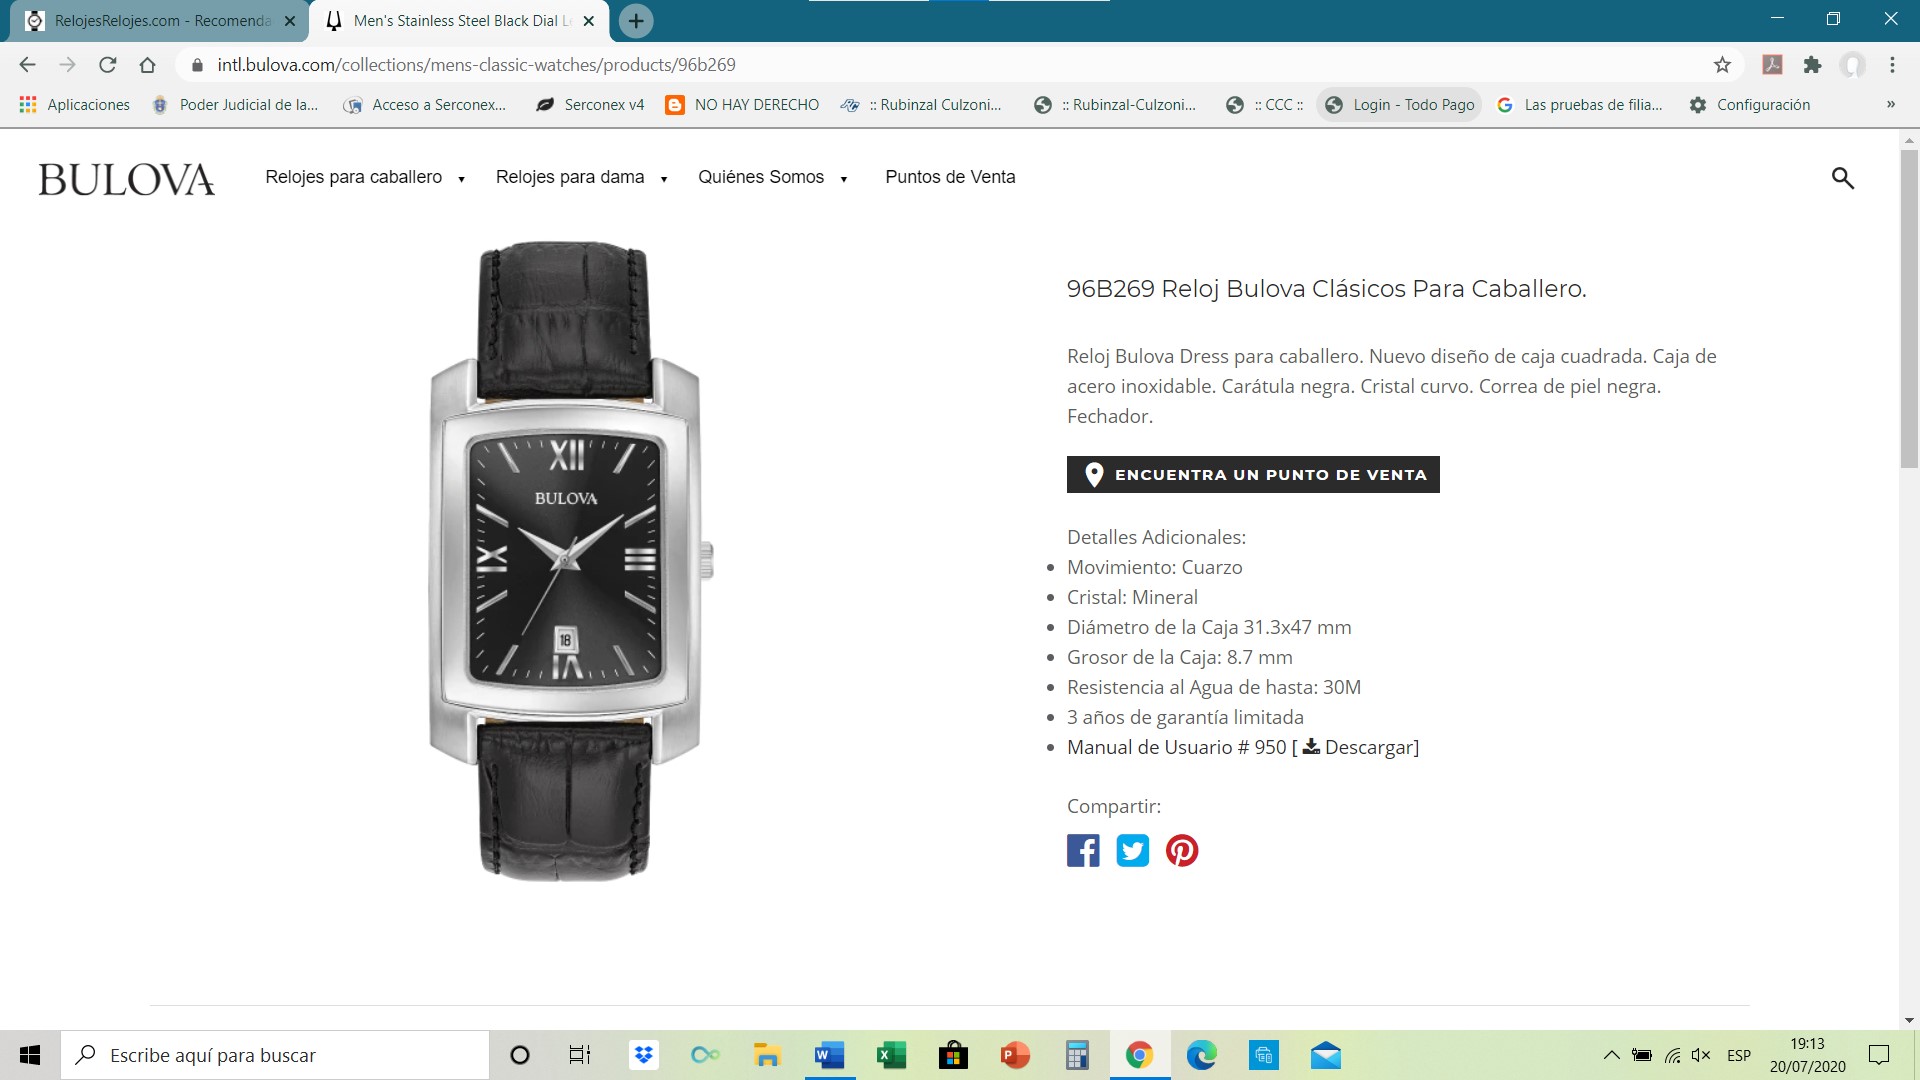Download the user manual via Descargar link
The image size is (1920, 1080).
coord(1360,747)
